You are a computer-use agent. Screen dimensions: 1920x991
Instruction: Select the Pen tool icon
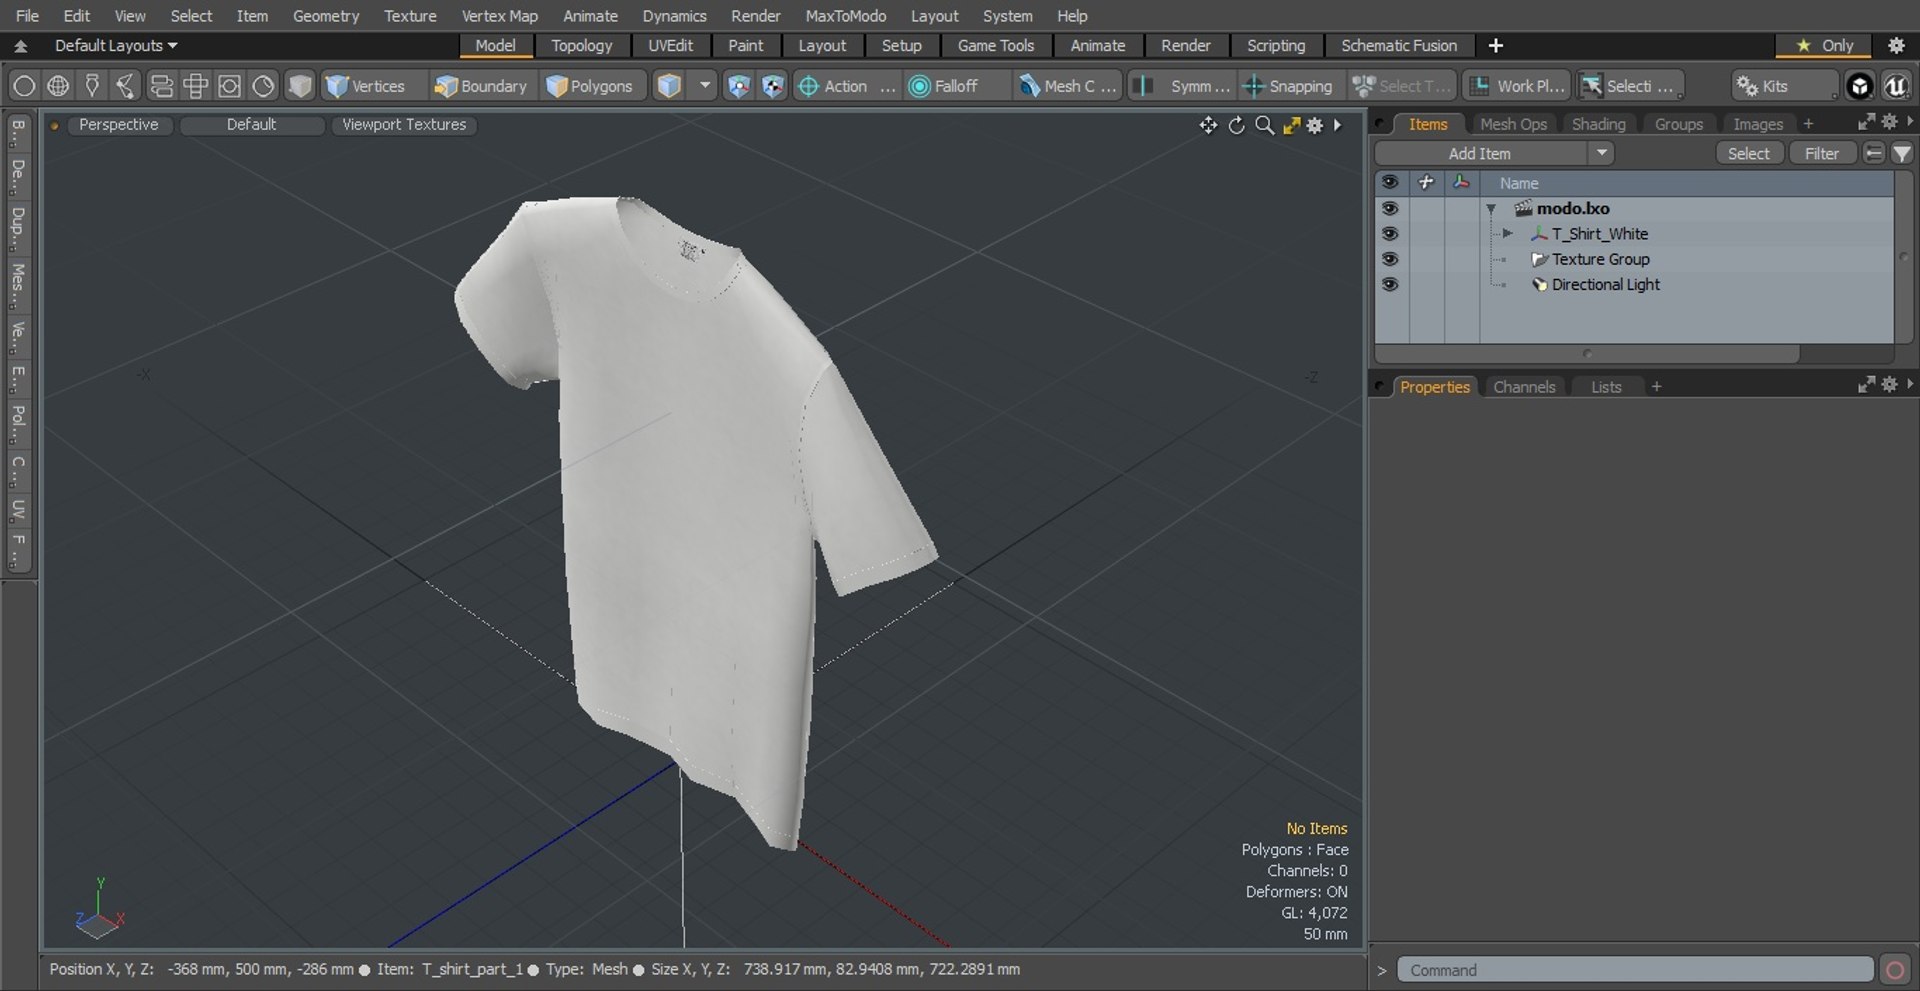point(92,86)
